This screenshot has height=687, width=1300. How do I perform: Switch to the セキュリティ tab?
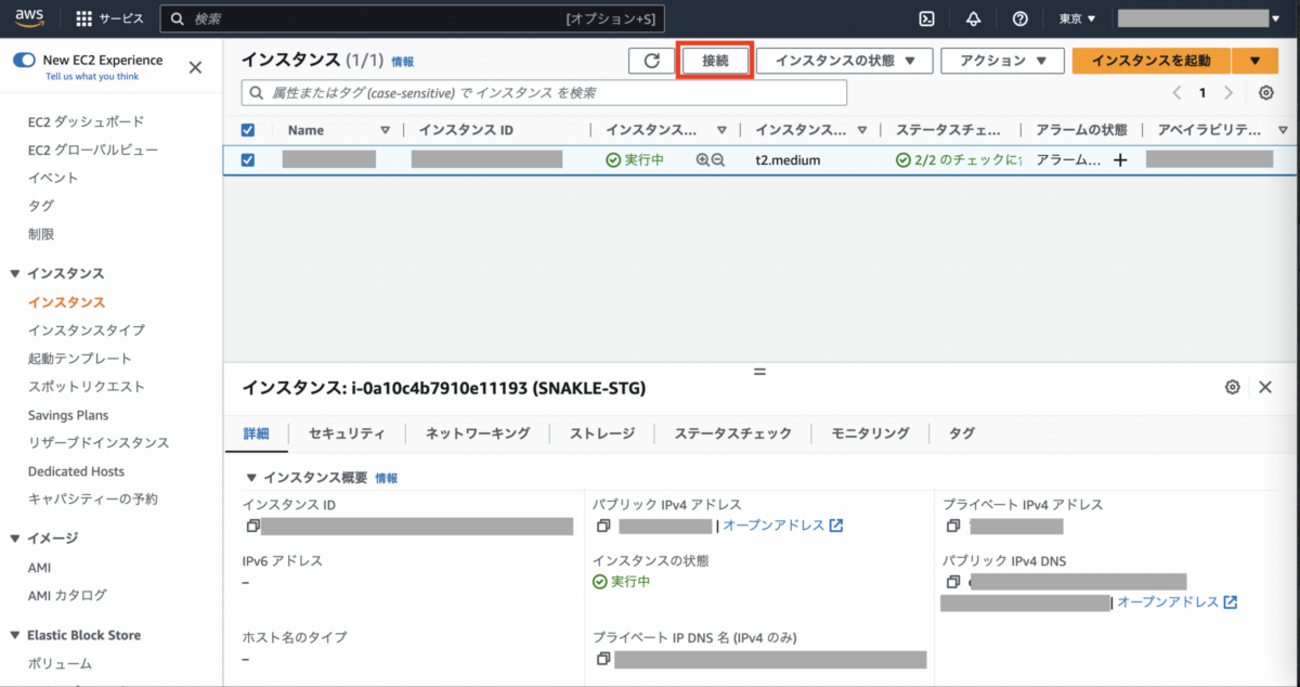pyautogui.click(x=346, y=433)
